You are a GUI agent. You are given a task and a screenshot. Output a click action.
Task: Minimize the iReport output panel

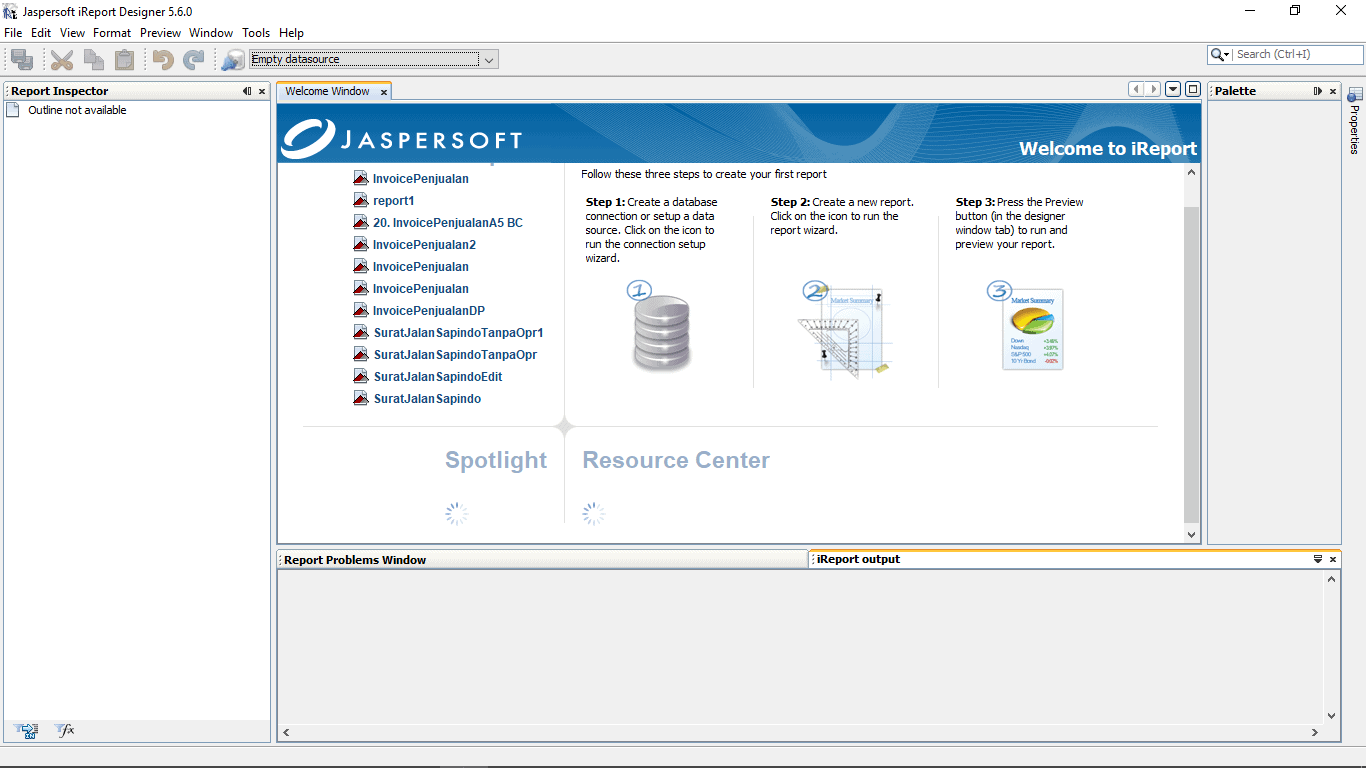click(x=1318, y=559)
